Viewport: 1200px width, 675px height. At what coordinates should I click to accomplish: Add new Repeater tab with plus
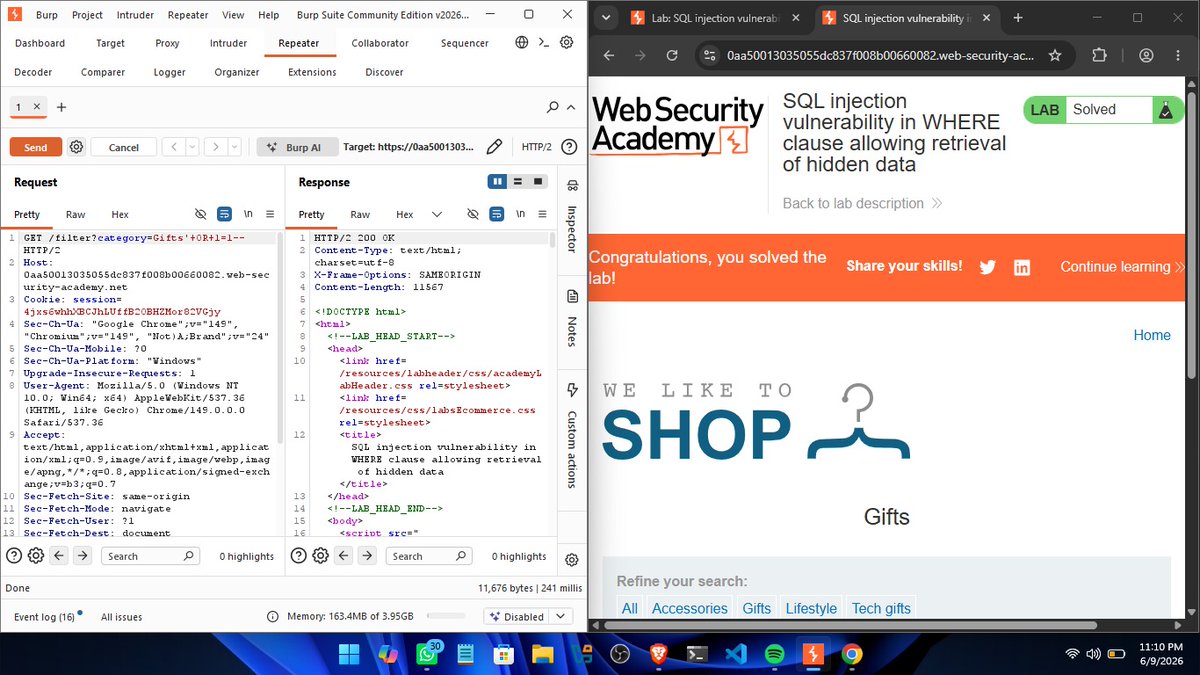point(61,107)
